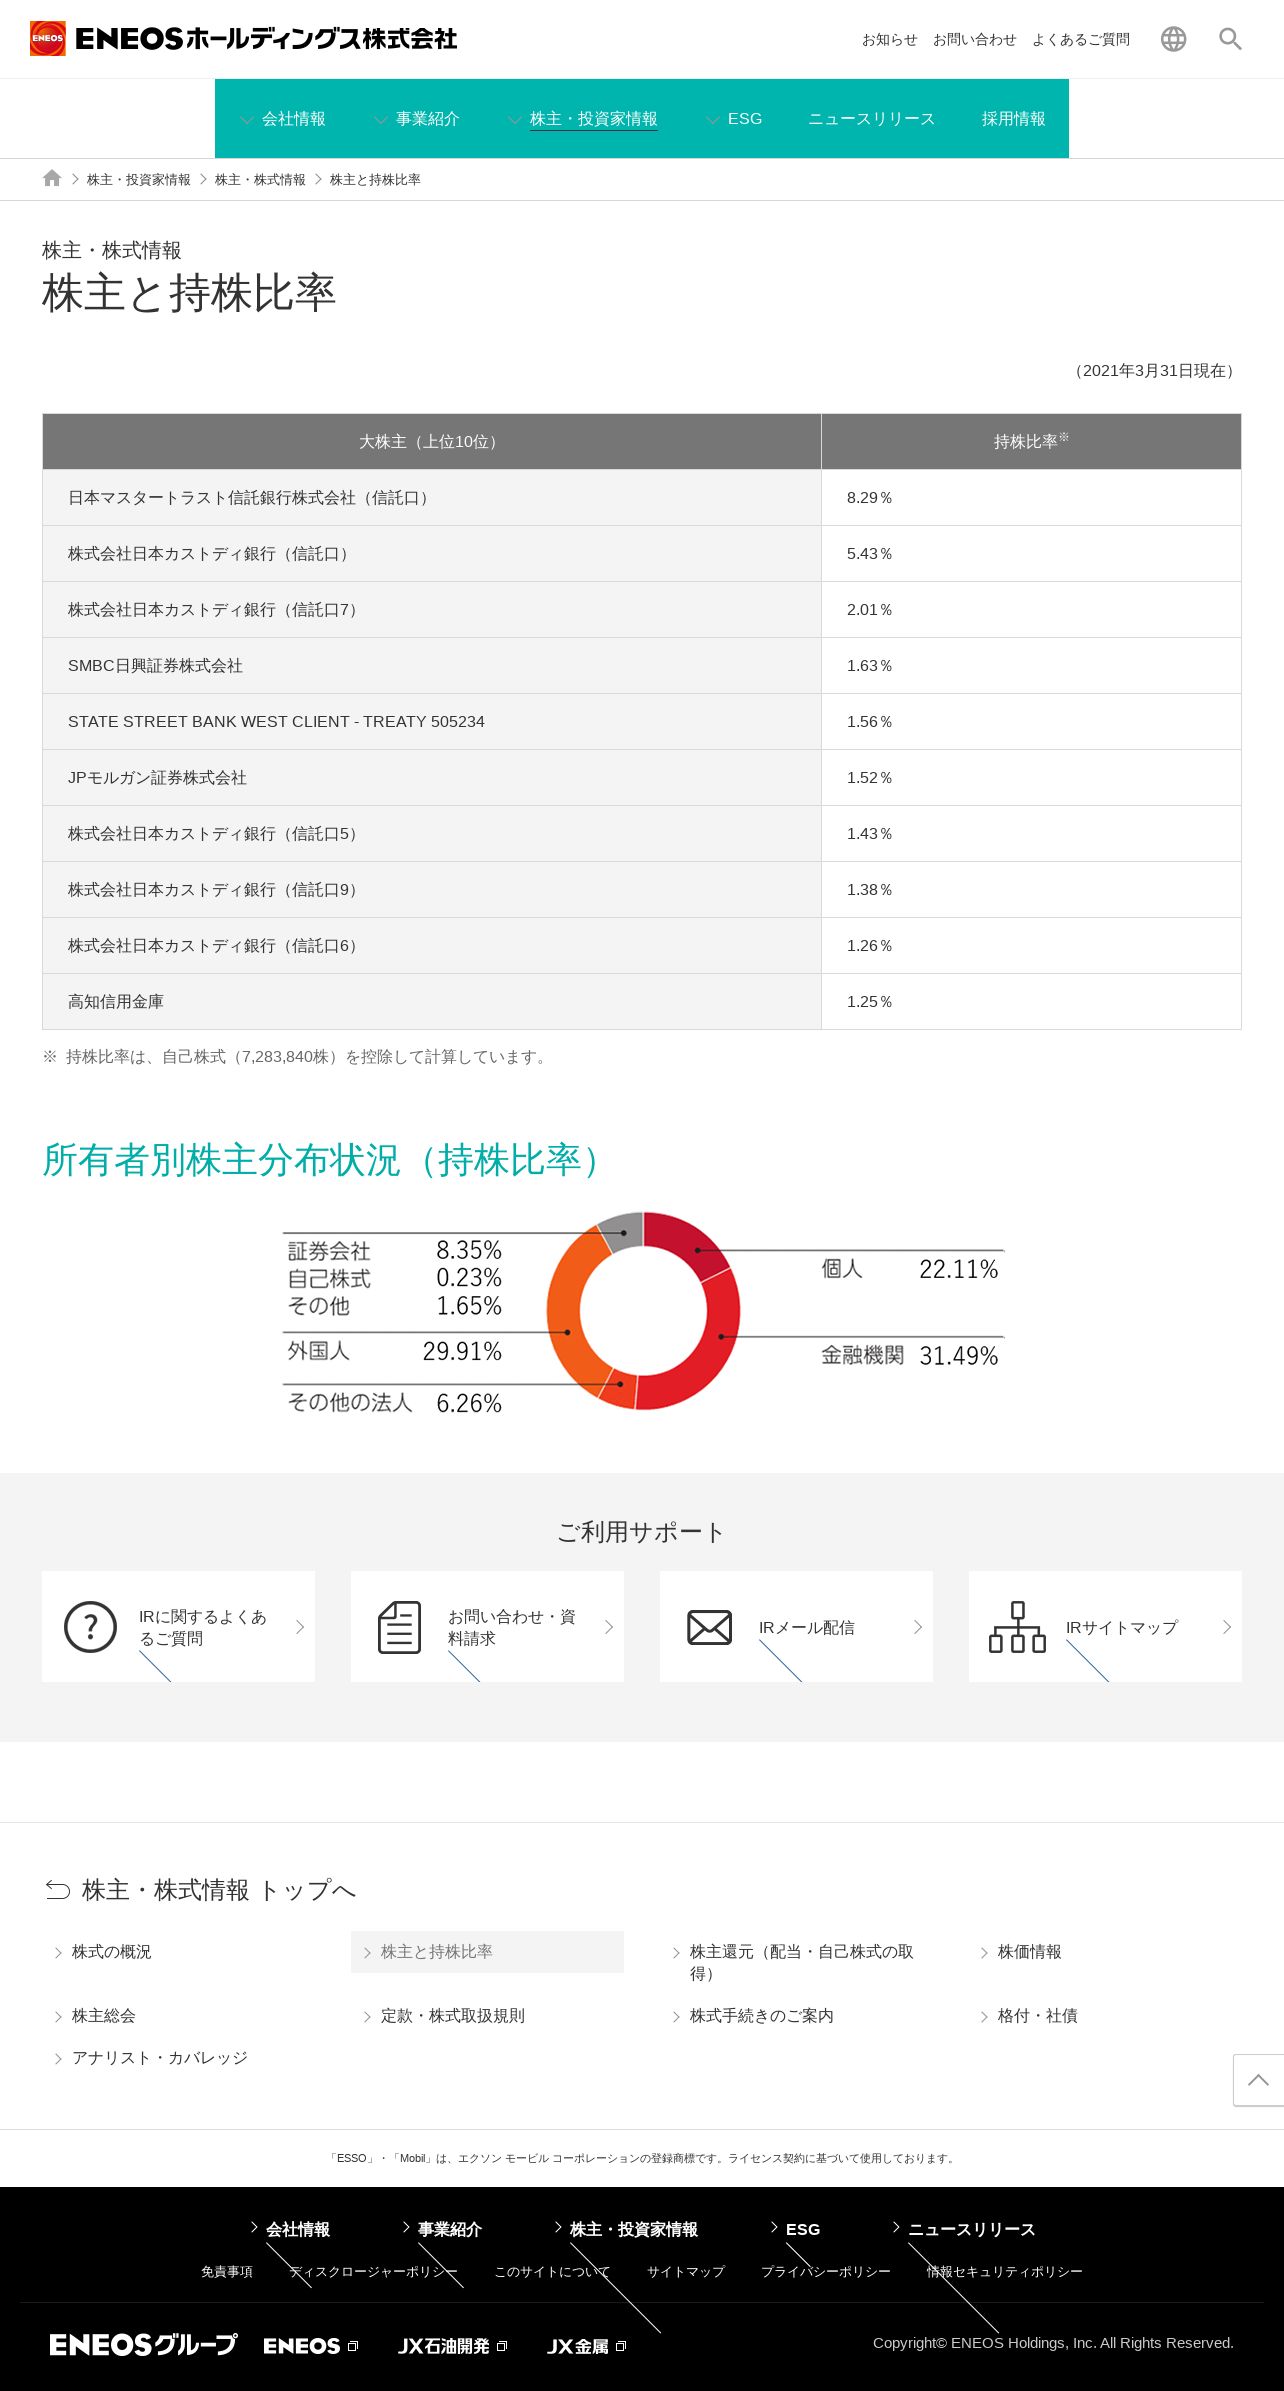Click the document request form icon
This screenshot has height=2391, width=1284.
(x=399, y=1627)
